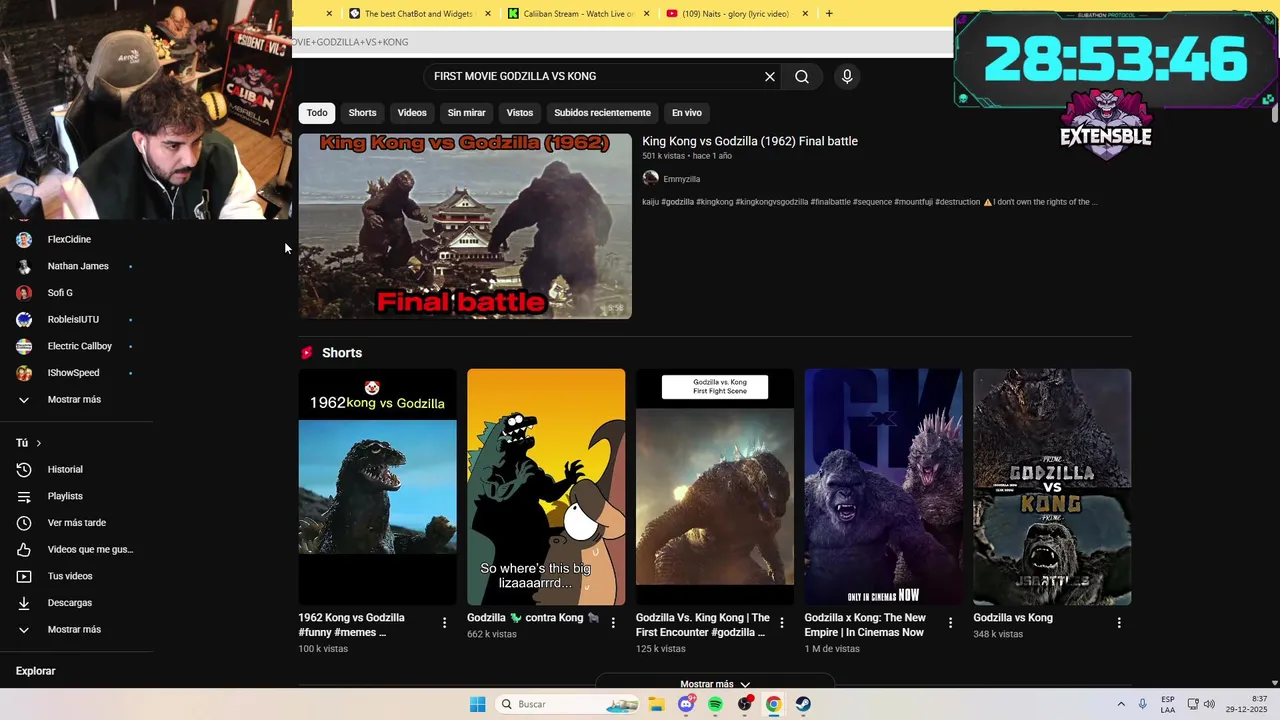Open King Kong vs Godzilla (1962) Final battle title

click(x=750, y=142)
